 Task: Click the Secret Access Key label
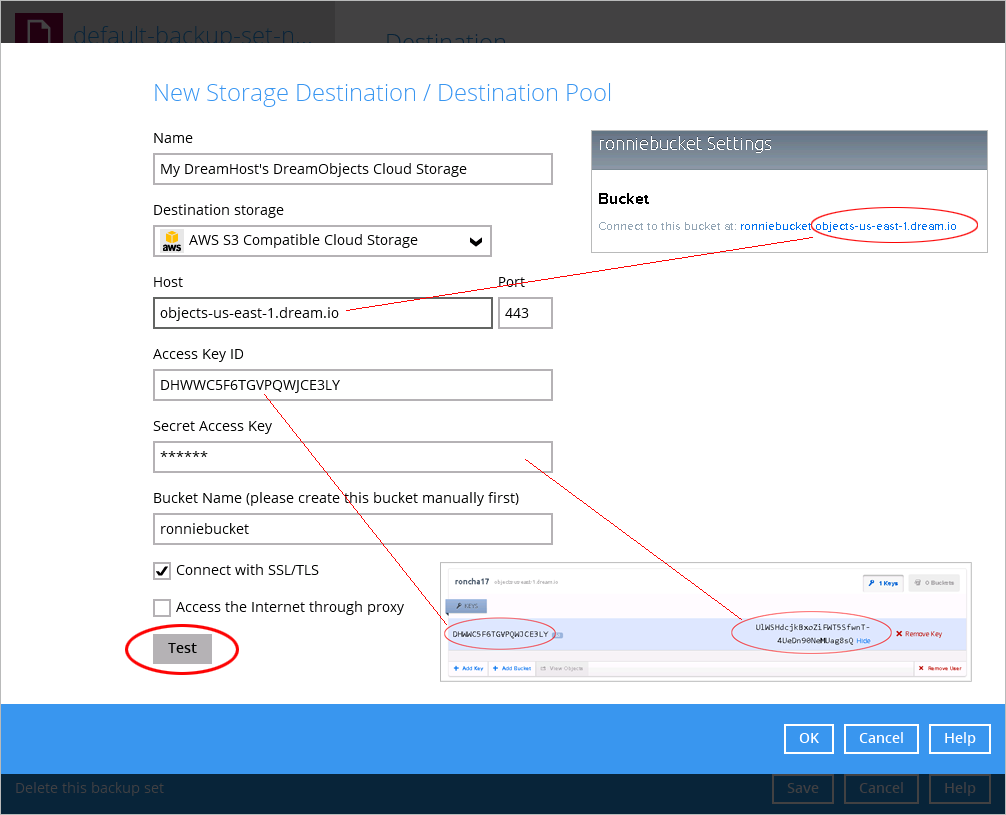[x=212, y=426]
